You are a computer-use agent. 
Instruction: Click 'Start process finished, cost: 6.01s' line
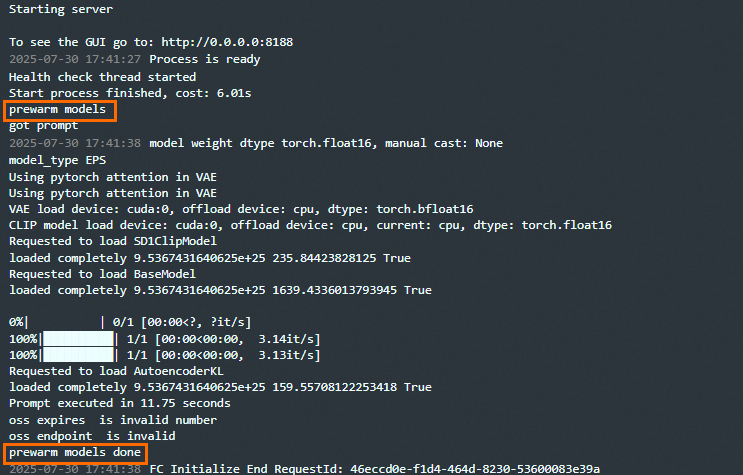(130, 93)
